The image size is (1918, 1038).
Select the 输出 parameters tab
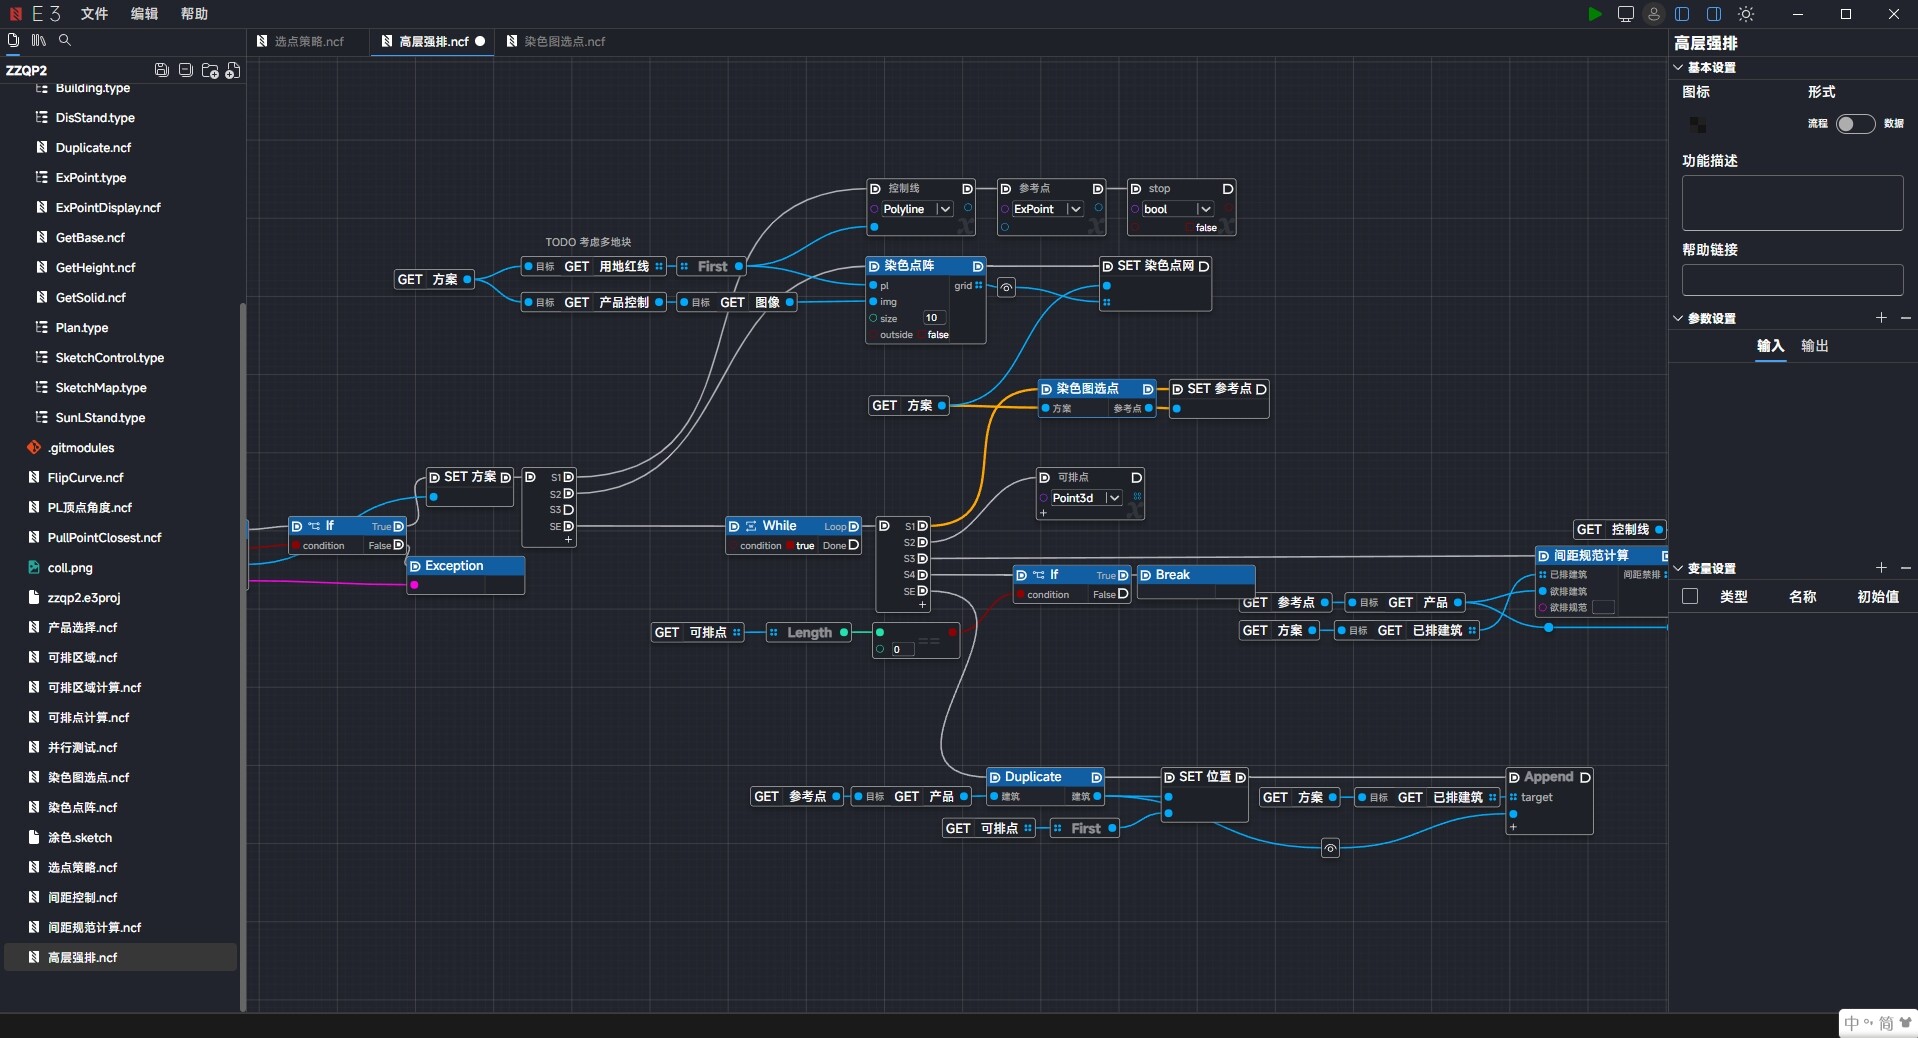1815,346
